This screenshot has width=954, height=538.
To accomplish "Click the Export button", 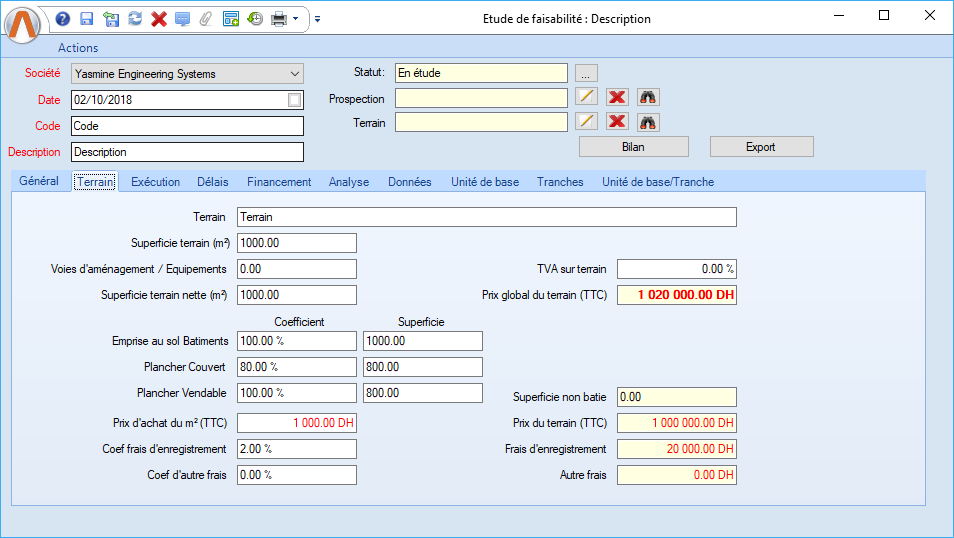I will (x=761, y=147).
